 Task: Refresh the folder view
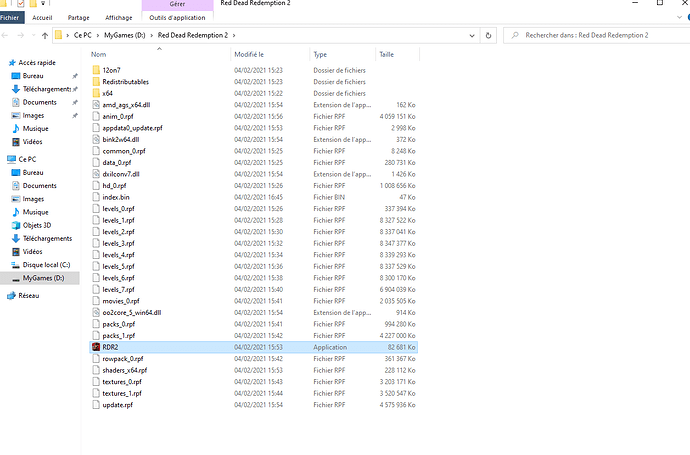[x=488, y=36]
